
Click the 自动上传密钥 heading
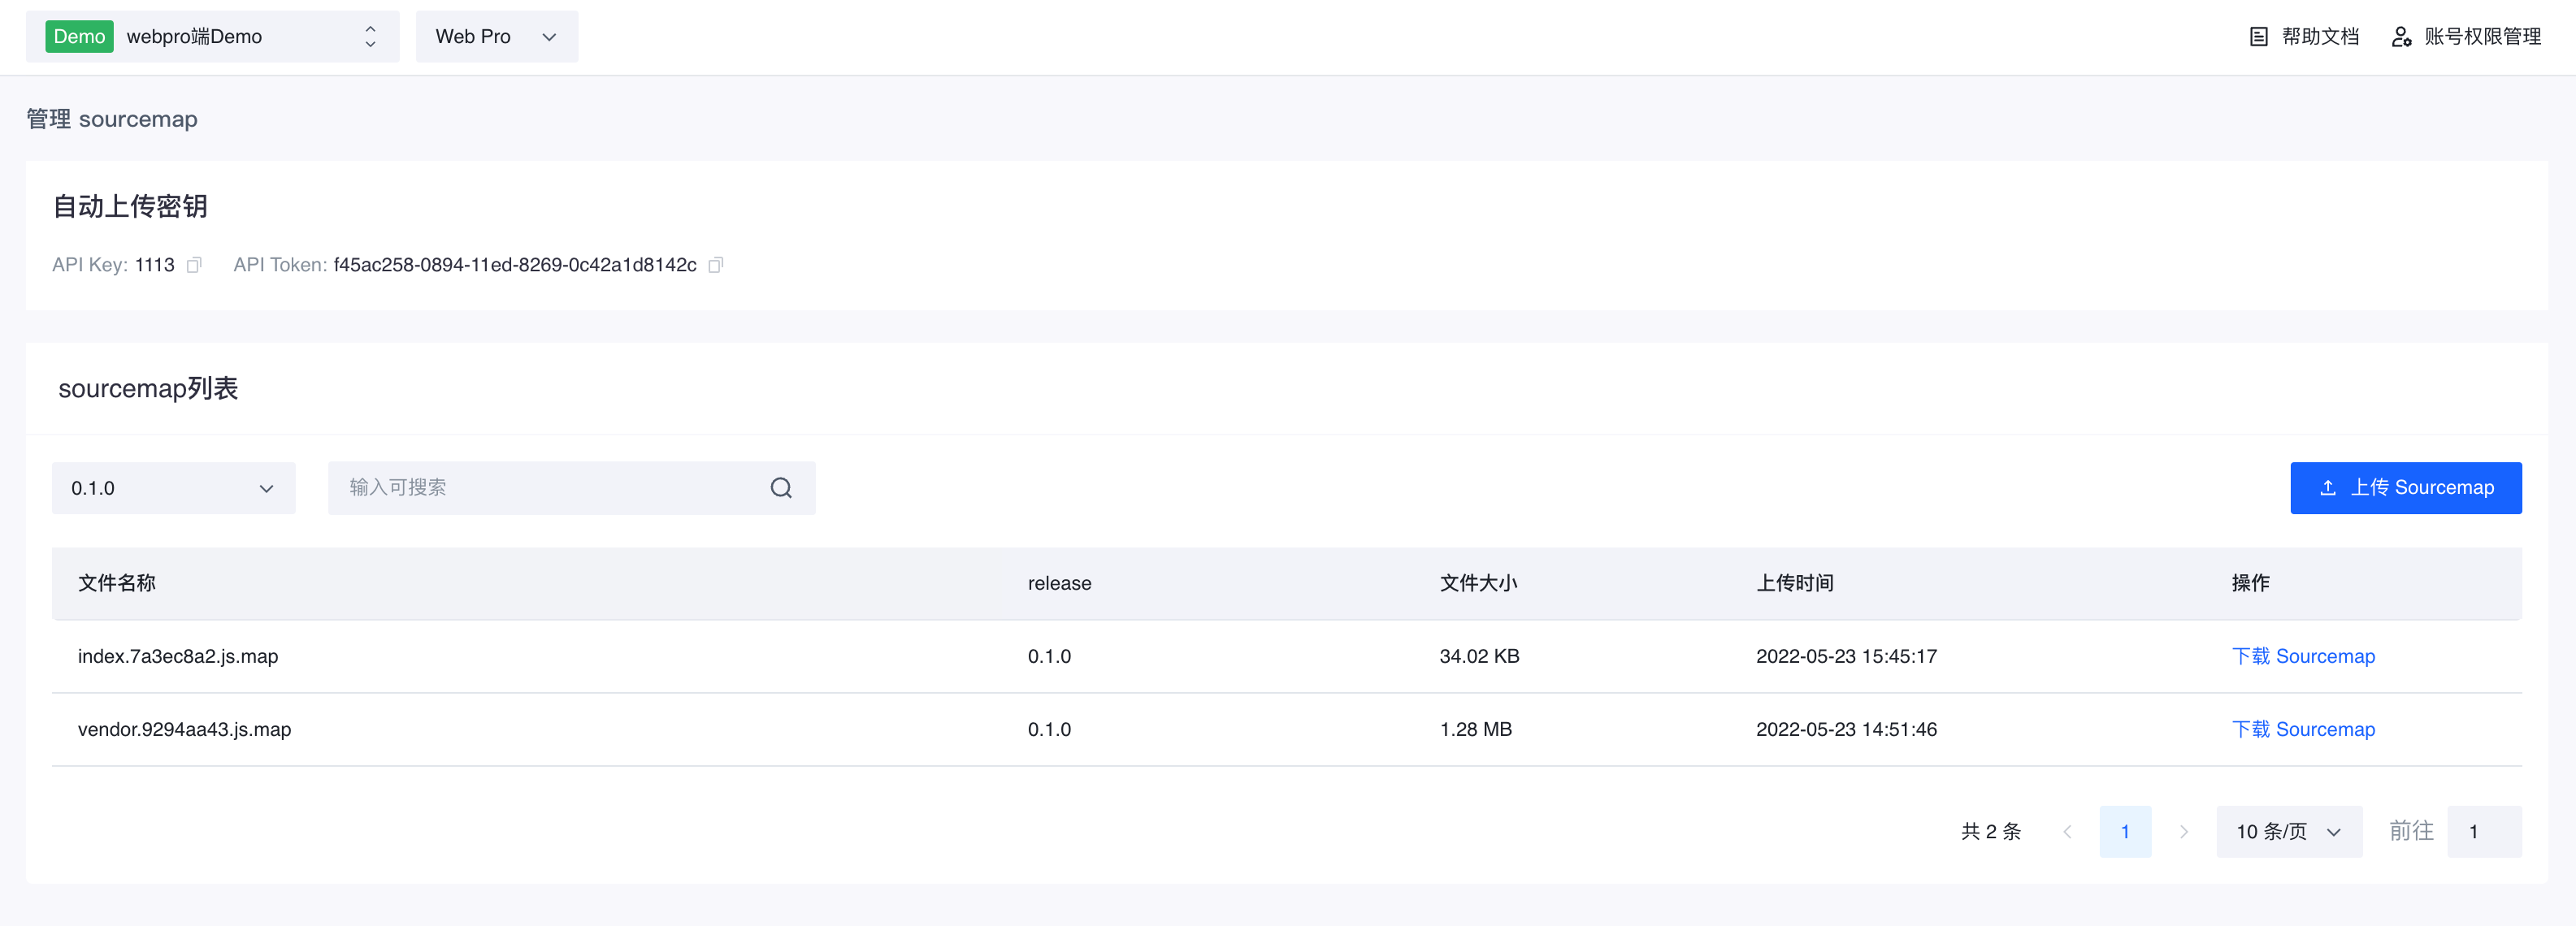click(130, 207)
